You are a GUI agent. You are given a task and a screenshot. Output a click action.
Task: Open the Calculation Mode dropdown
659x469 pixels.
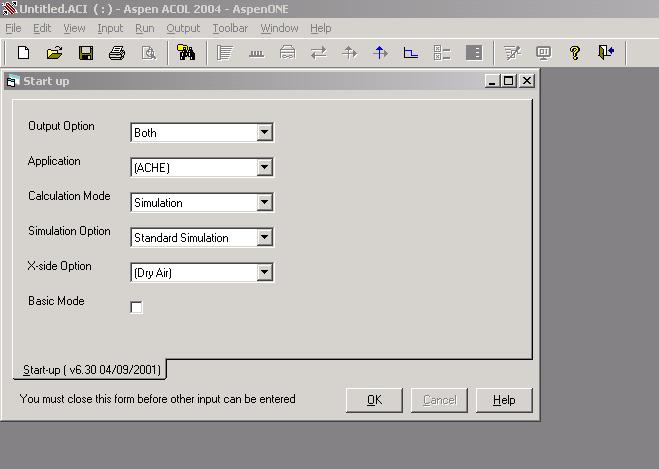(x=264, y=202)
